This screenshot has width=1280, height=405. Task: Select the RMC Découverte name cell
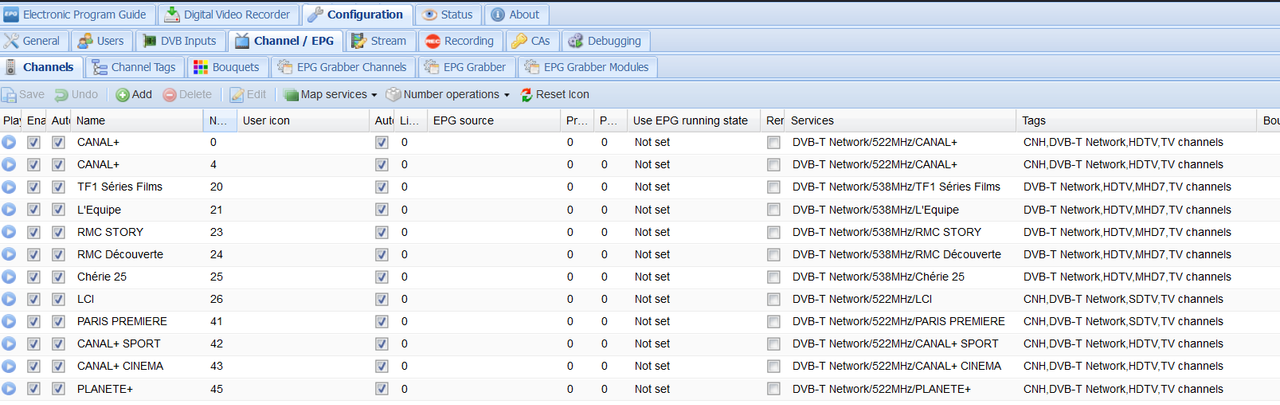[x=120, y=254]
